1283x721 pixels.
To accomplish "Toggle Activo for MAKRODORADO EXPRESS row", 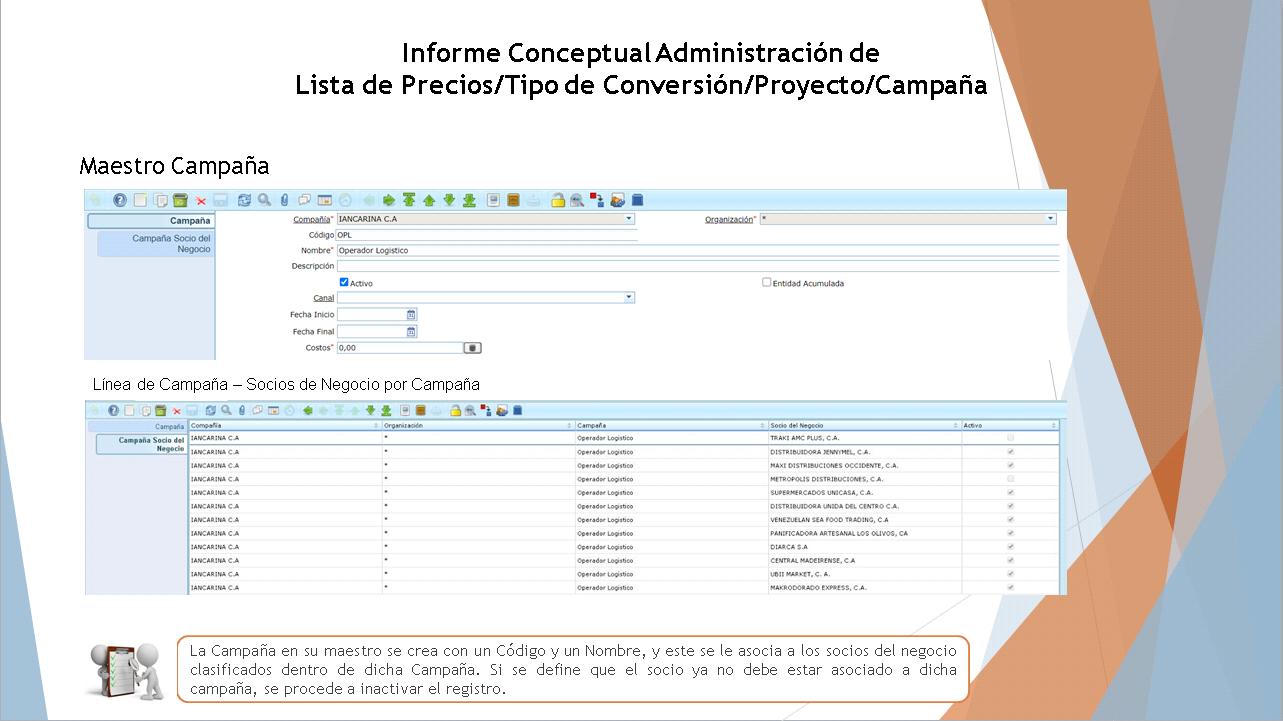I will tap(1010, 587).
